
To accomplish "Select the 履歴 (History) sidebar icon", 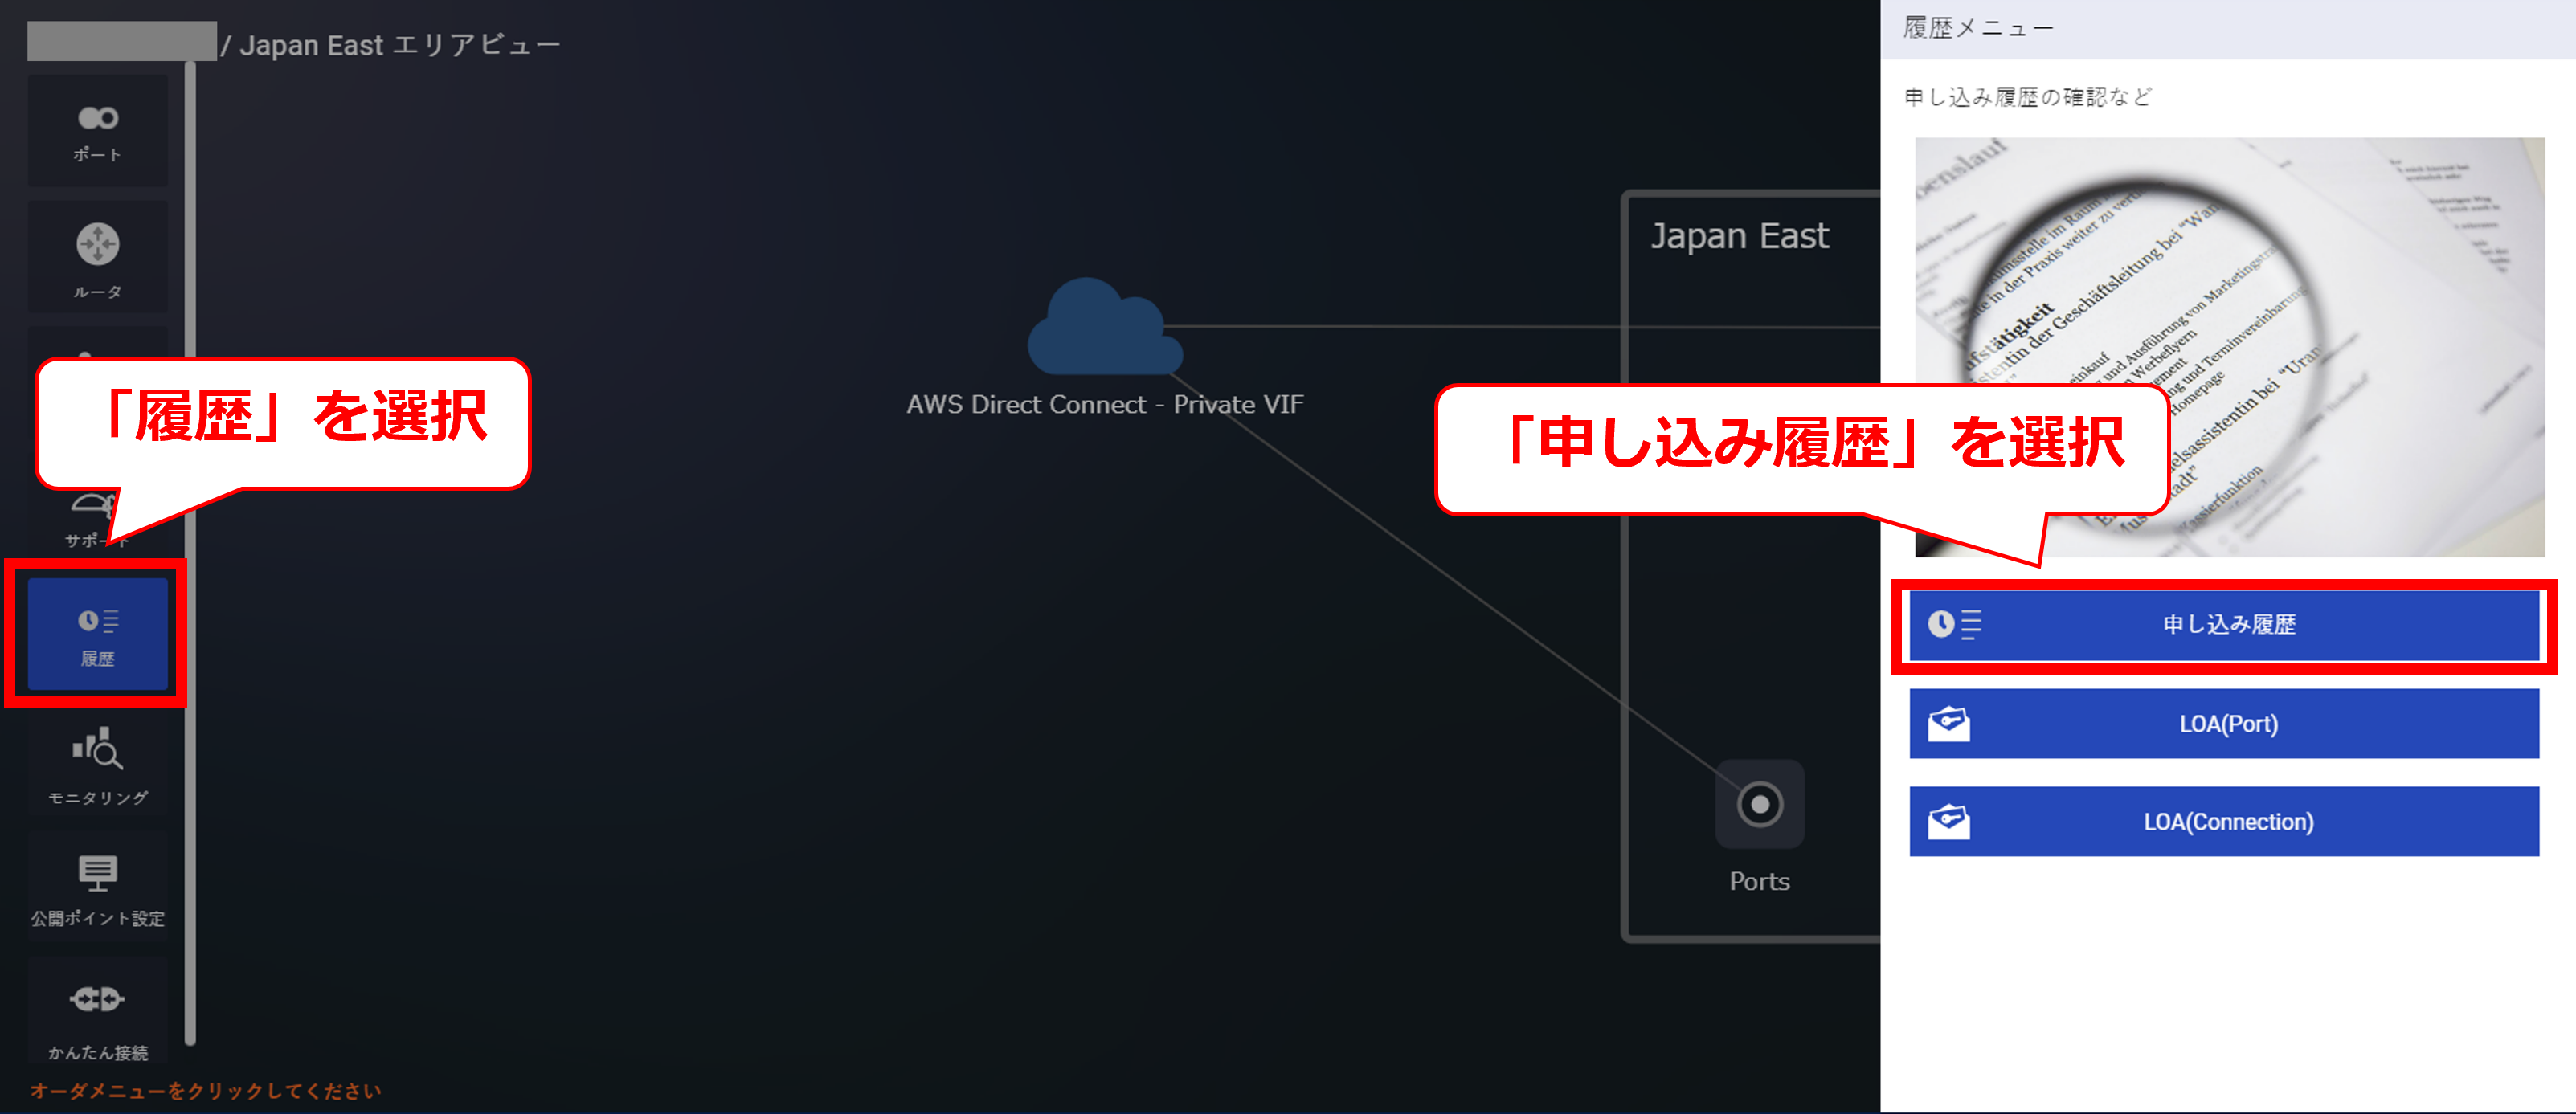I will (x=97, y=634).
